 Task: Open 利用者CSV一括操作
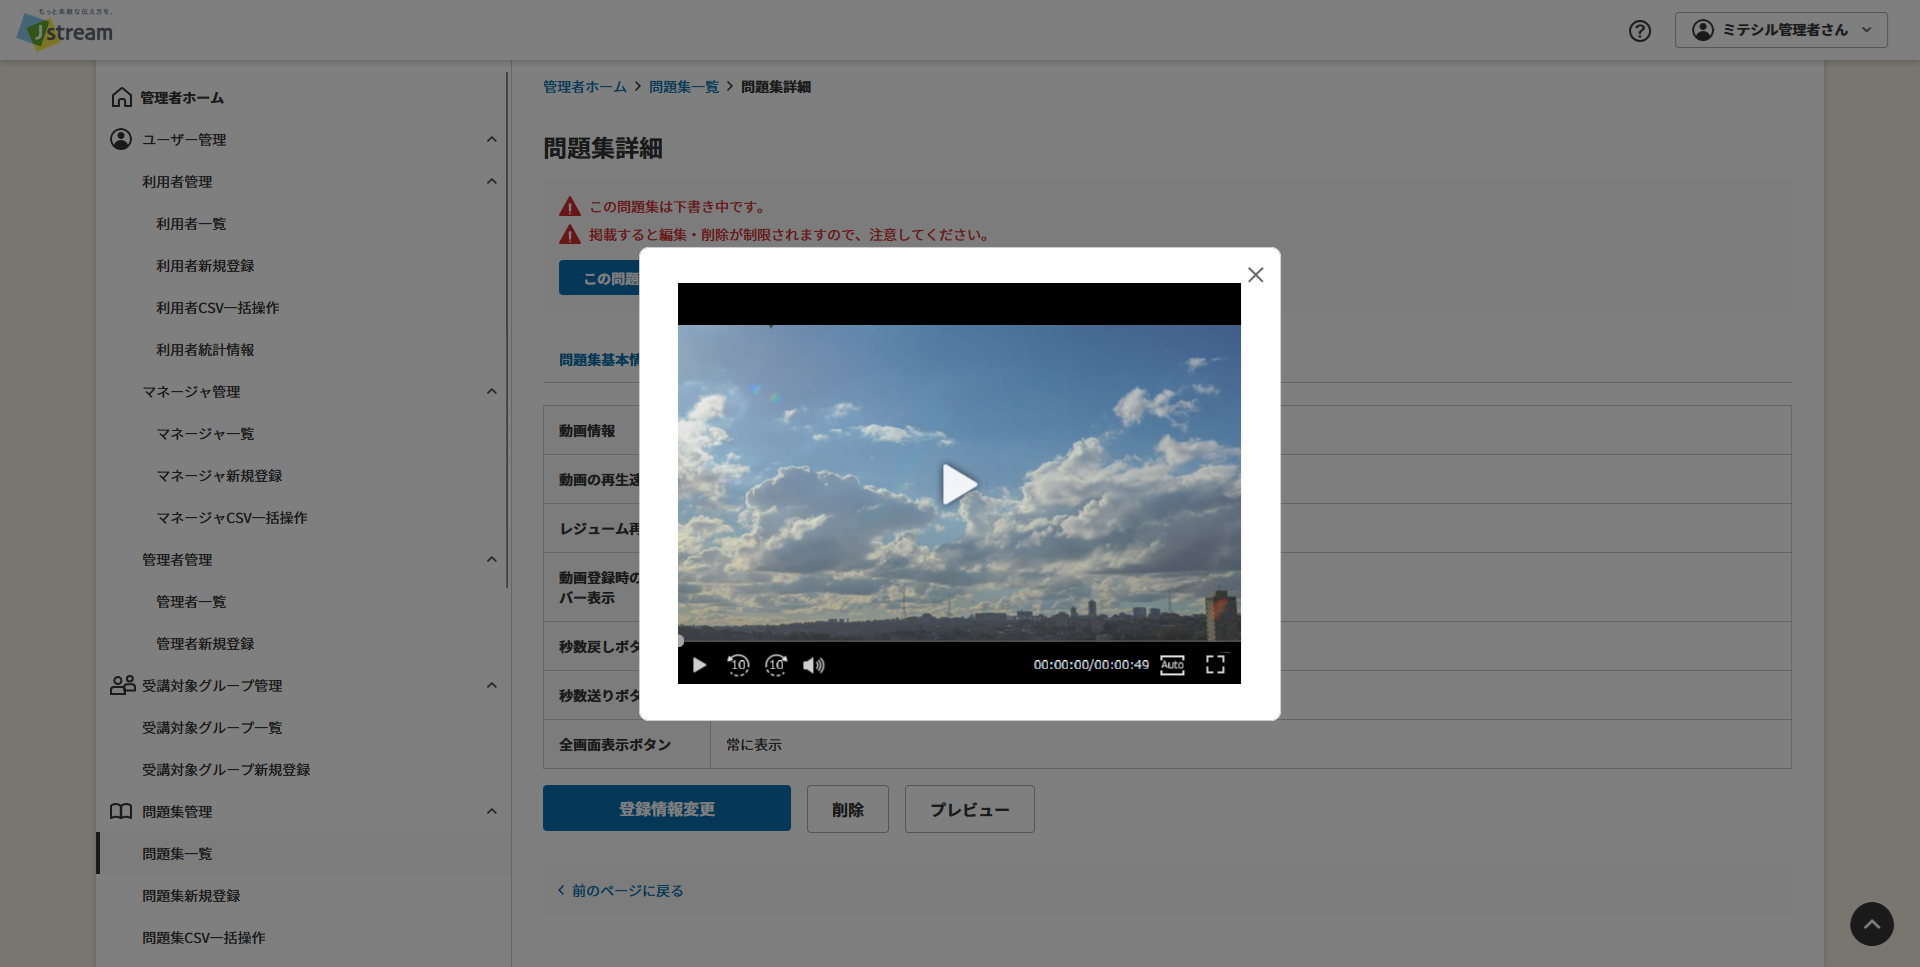click(x=218, y=308)
